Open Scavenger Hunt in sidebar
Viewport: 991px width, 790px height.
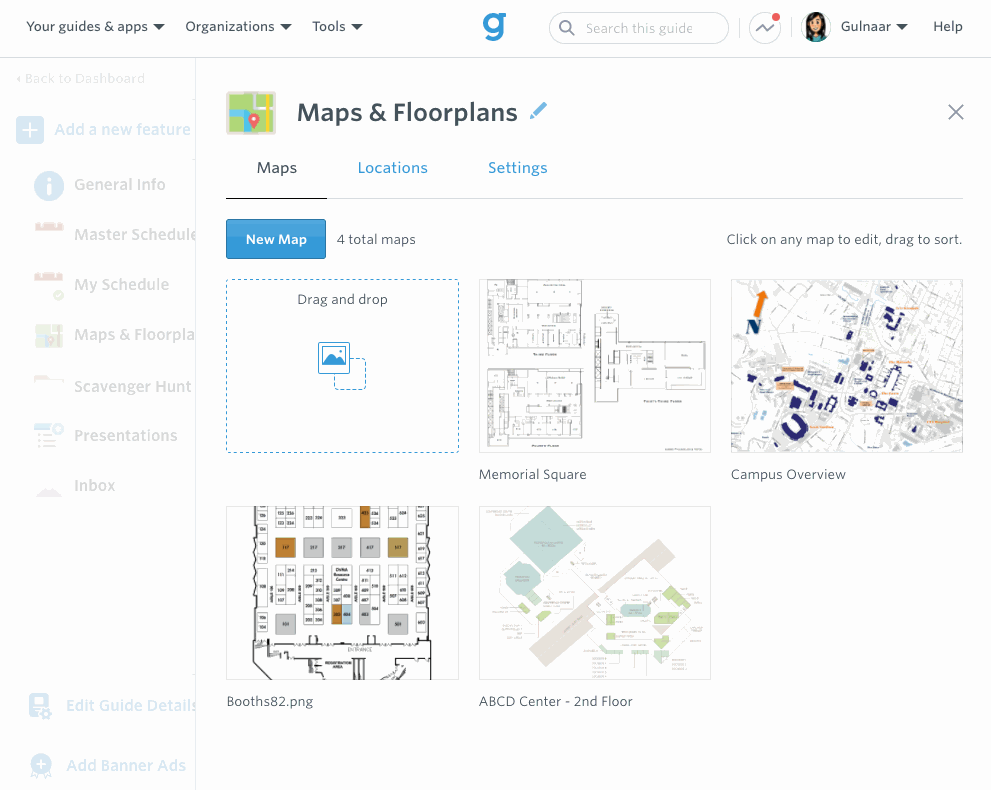(x=133, y=386)
